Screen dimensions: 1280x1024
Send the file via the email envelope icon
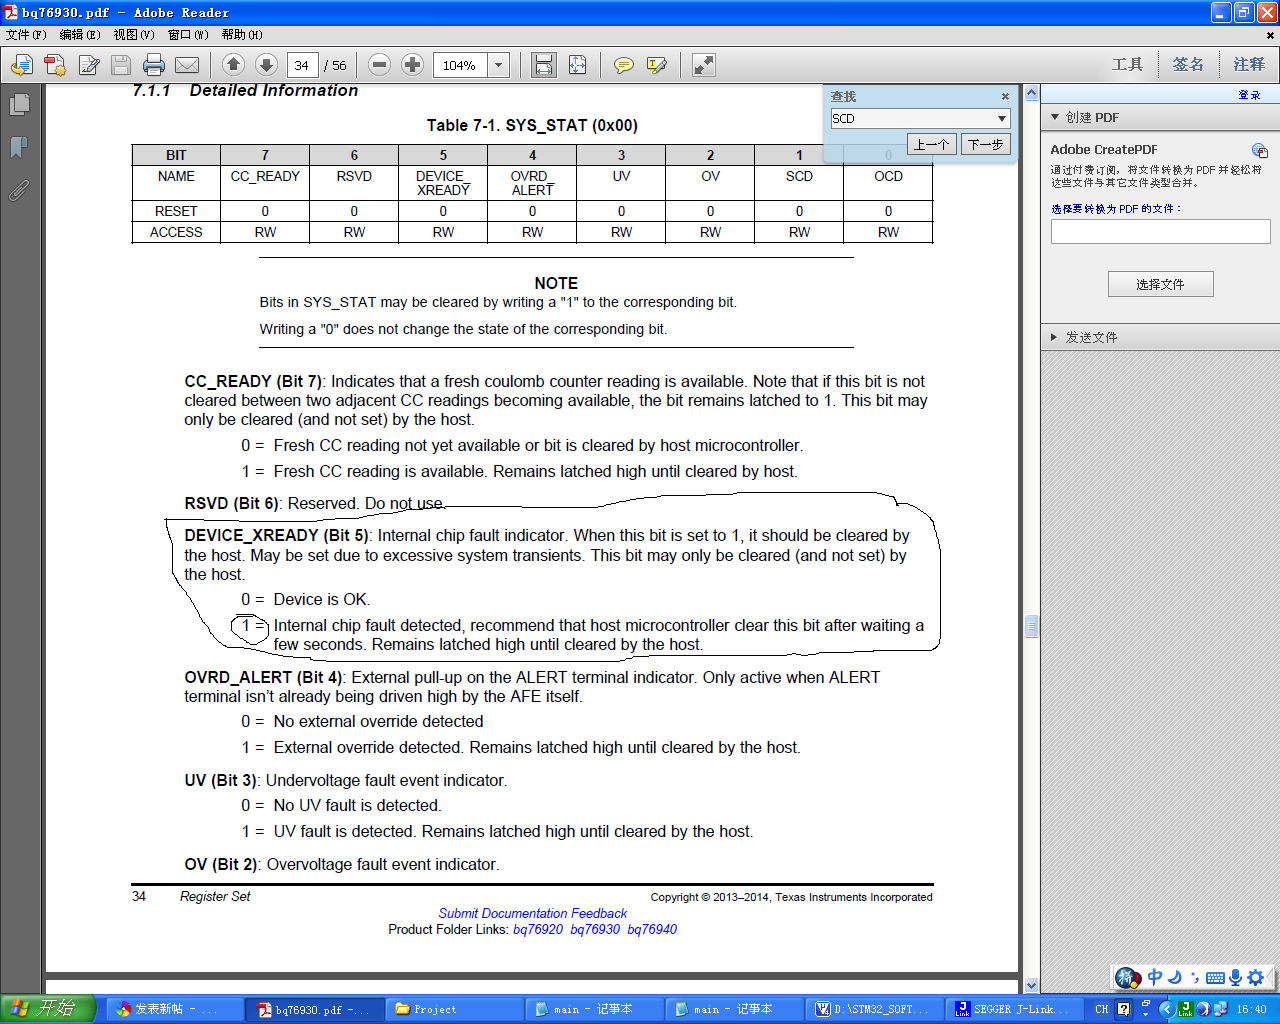[x=187, y=65]
